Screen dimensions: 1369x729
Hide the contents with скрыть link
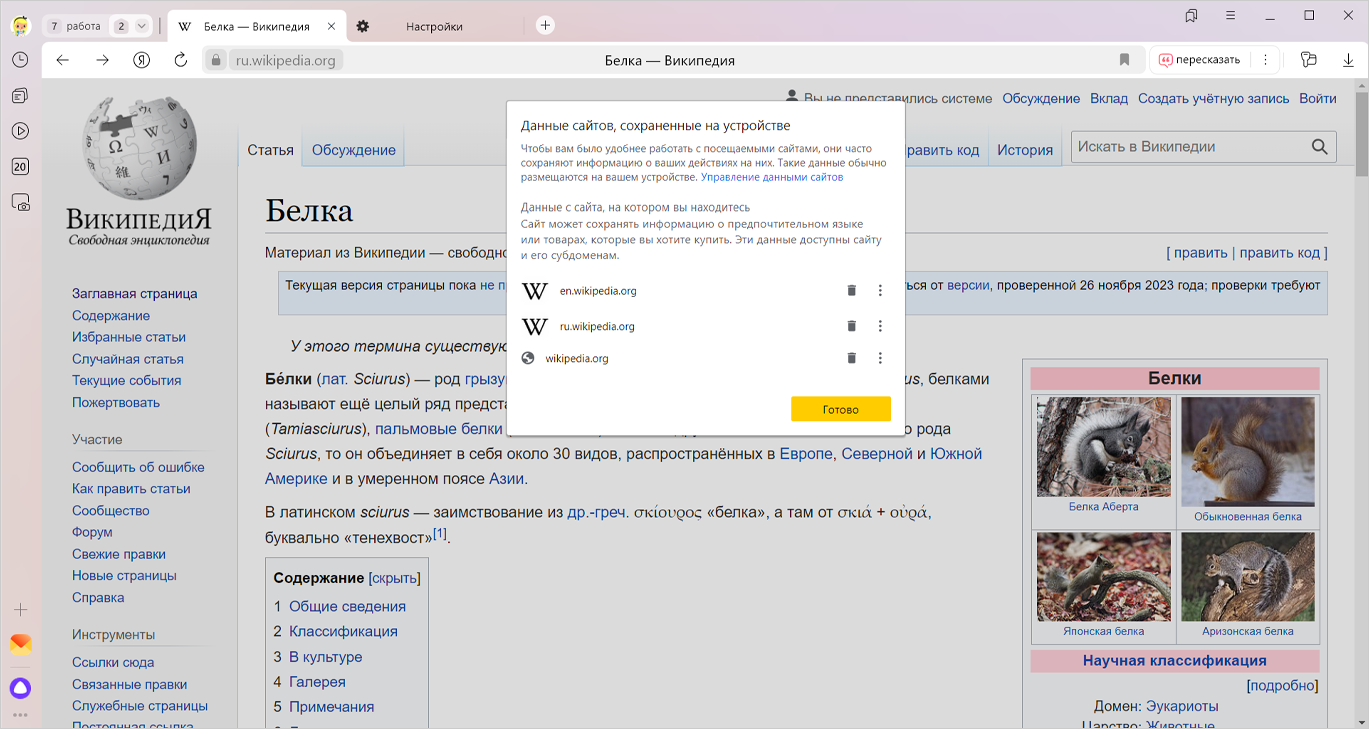coord(395,578)
